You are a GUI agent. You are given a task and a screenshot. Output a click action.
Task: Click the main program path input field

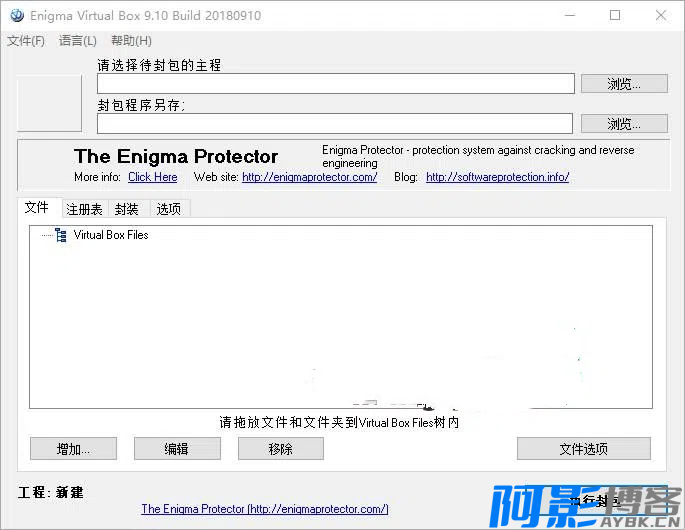[x=336, y=83]
